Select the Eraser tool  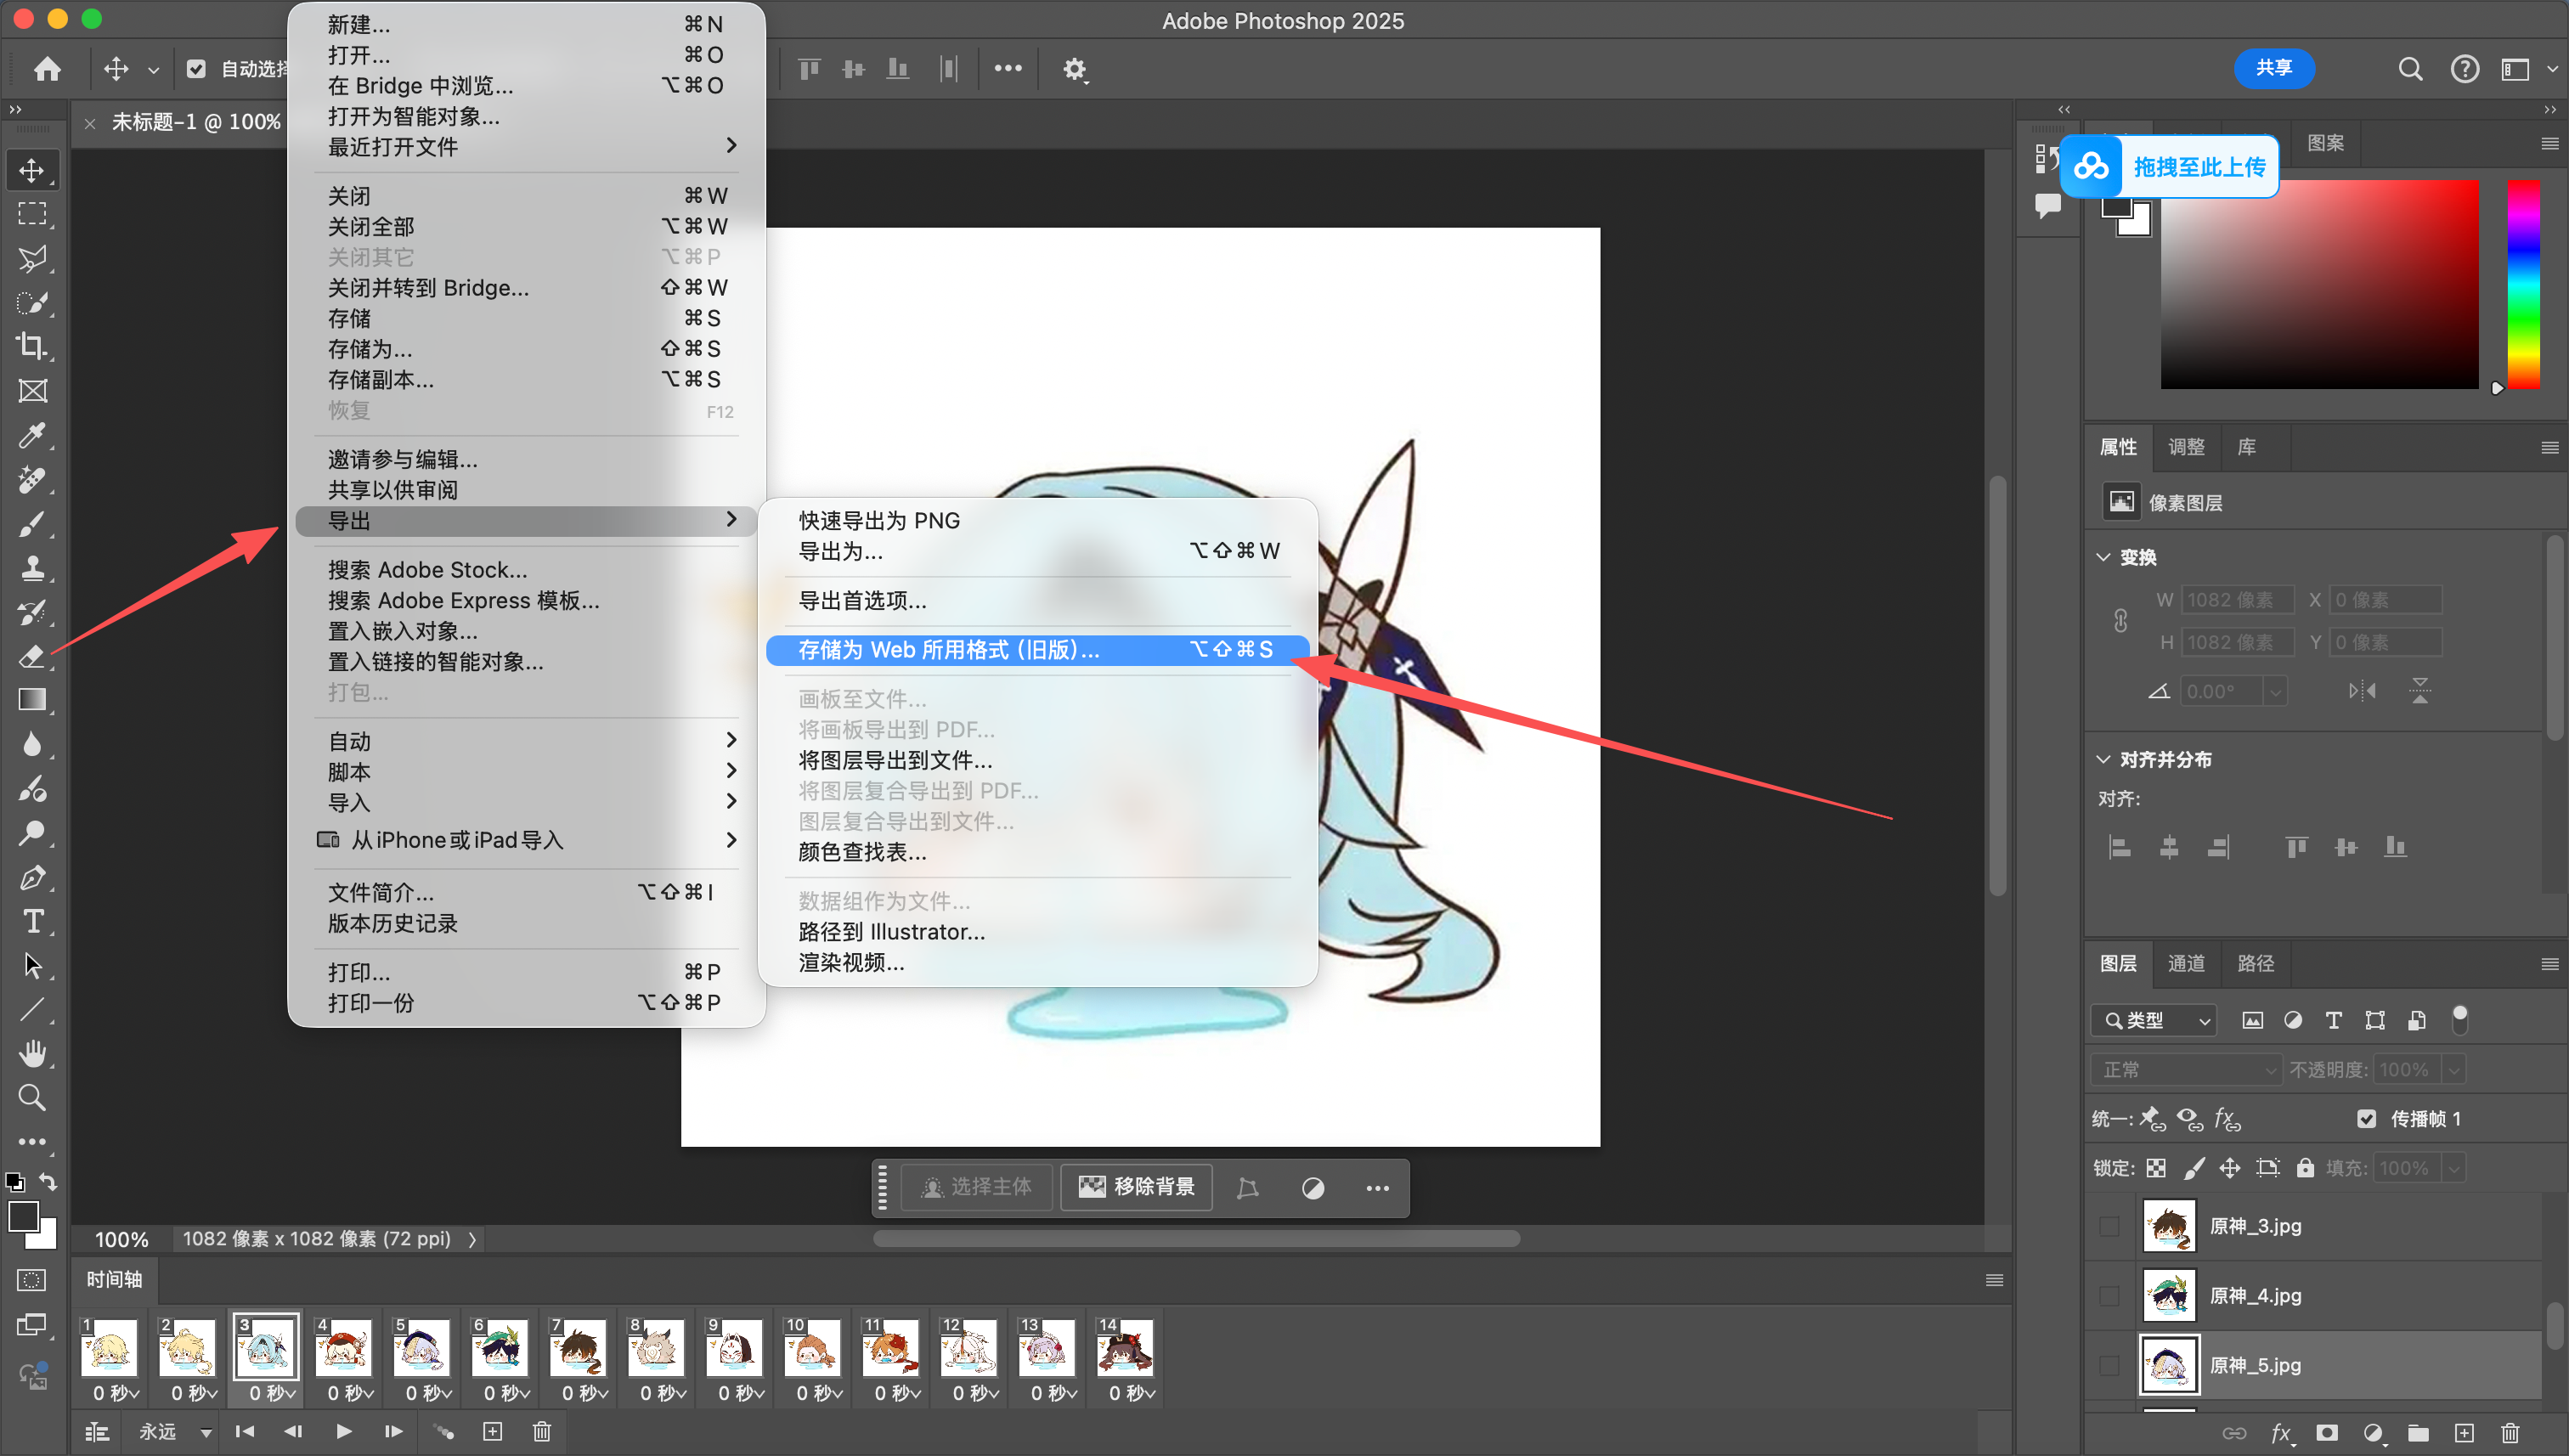[x=32, y=656]
